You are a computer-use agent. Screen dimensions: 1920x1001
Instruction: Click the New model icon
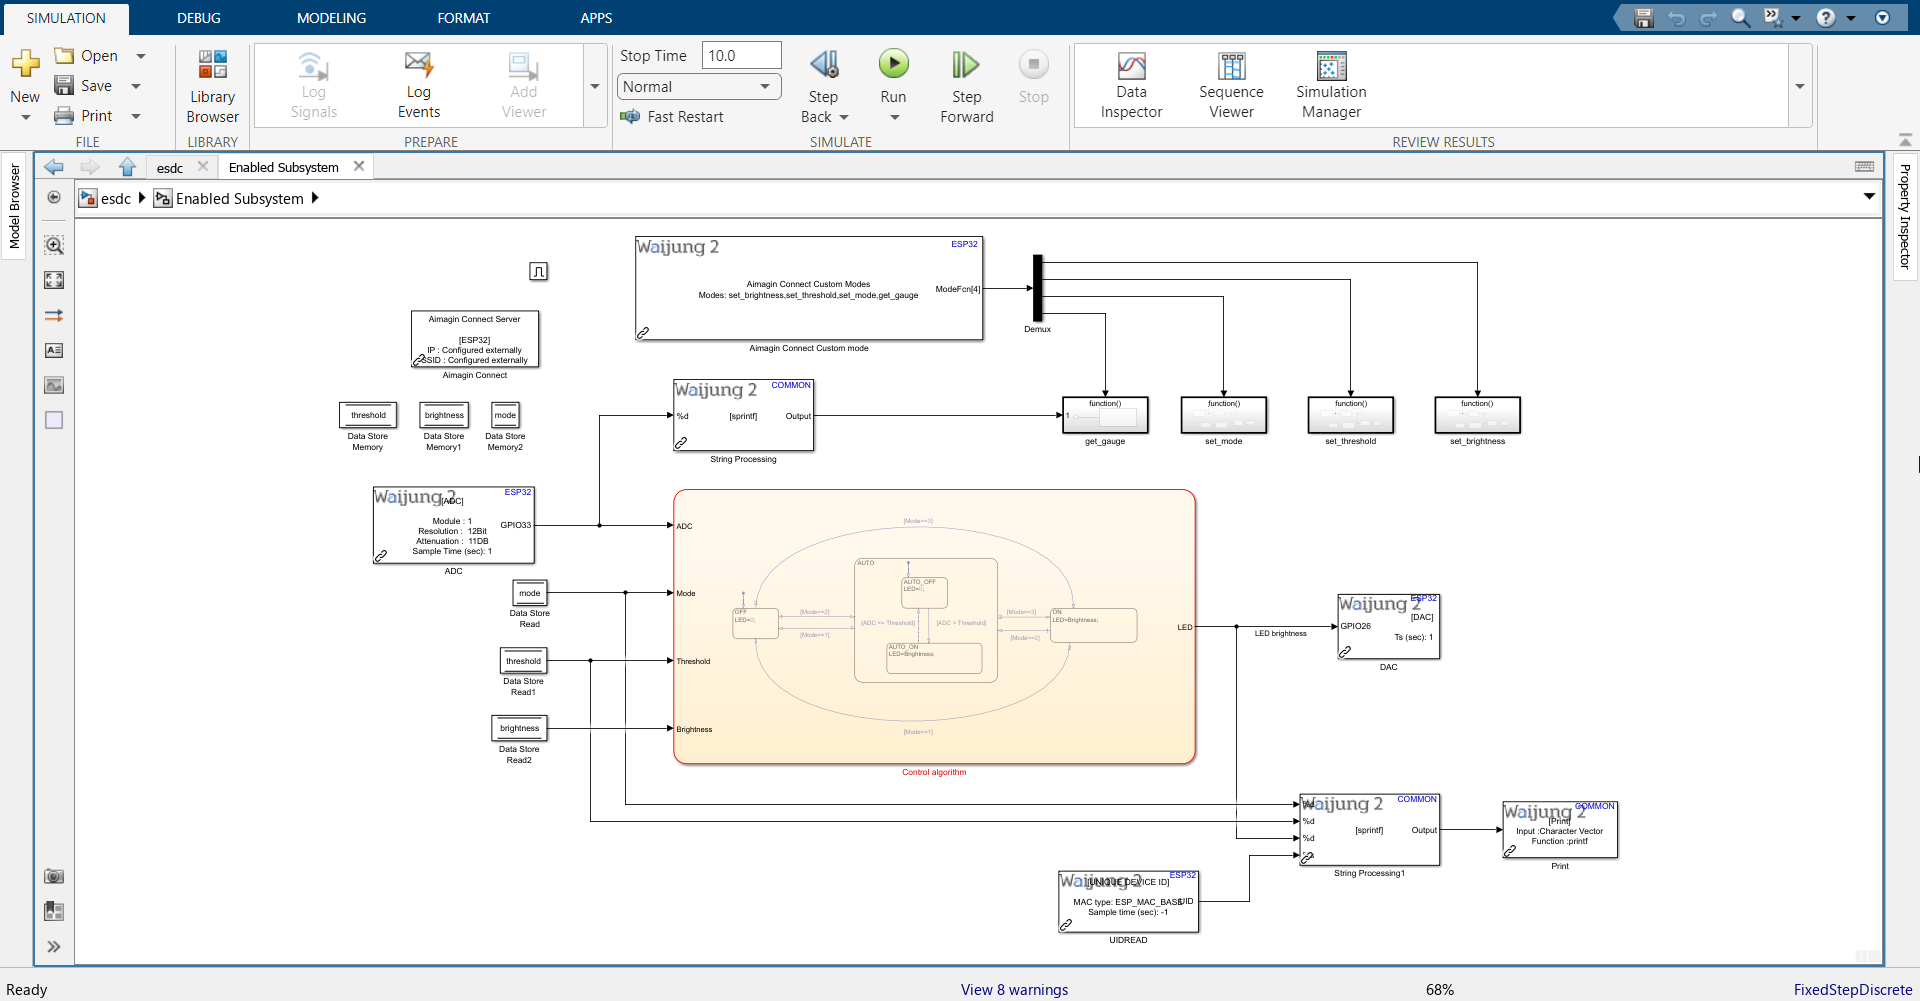click(25, 64)
